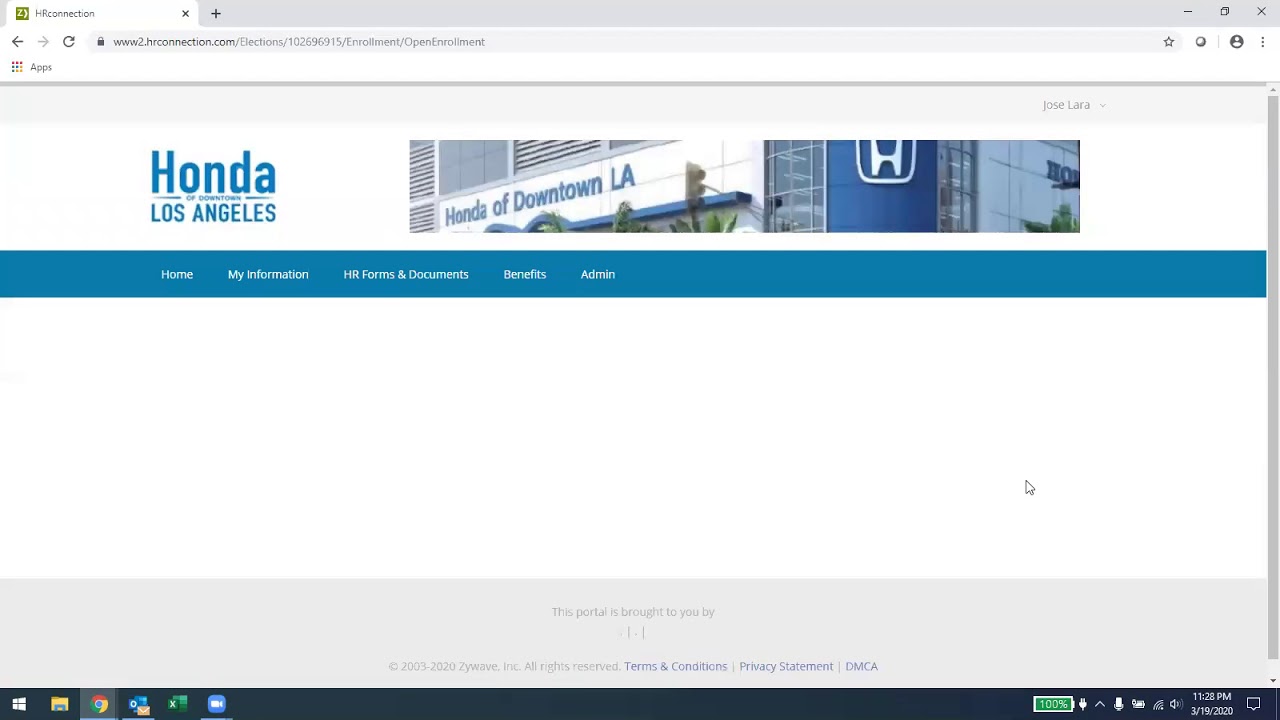Image resolution: width=1280 pixels, height=720 pixels.
Task: Open Chrome three-dot menu
Action: (1263, 42)
